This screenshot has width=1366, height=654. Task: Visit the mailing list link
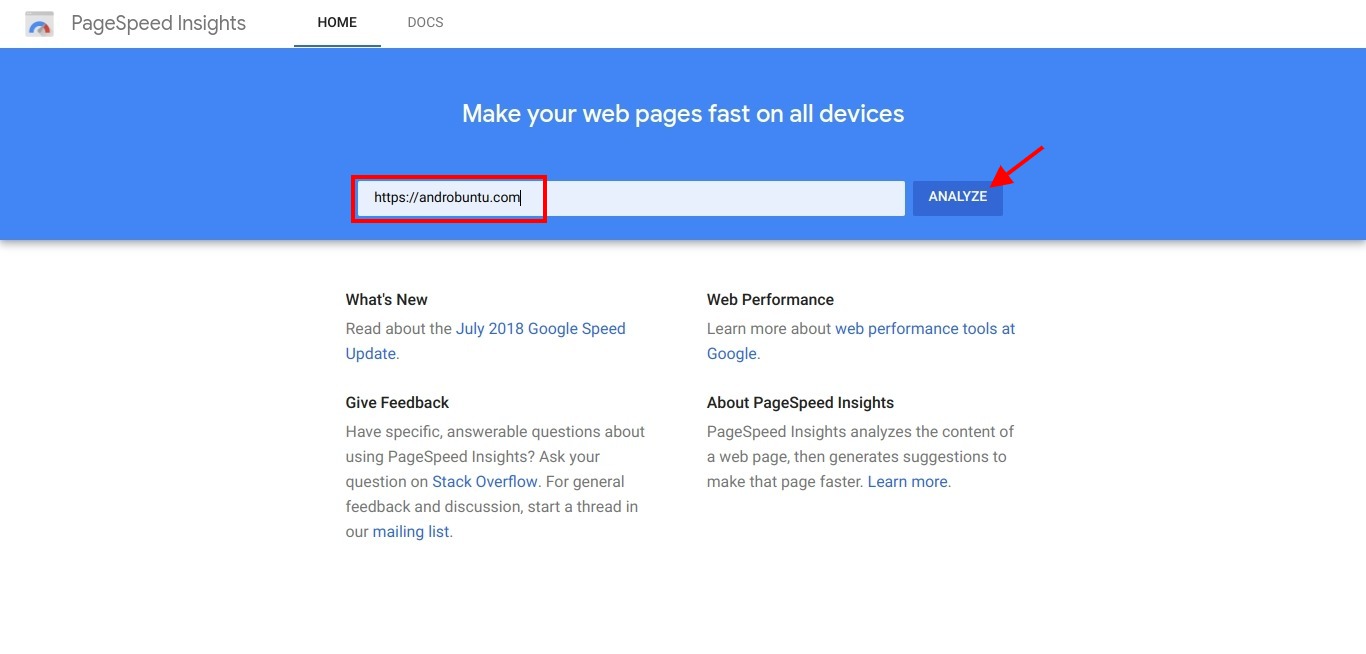pyautogui.click(x=410, y=531)
